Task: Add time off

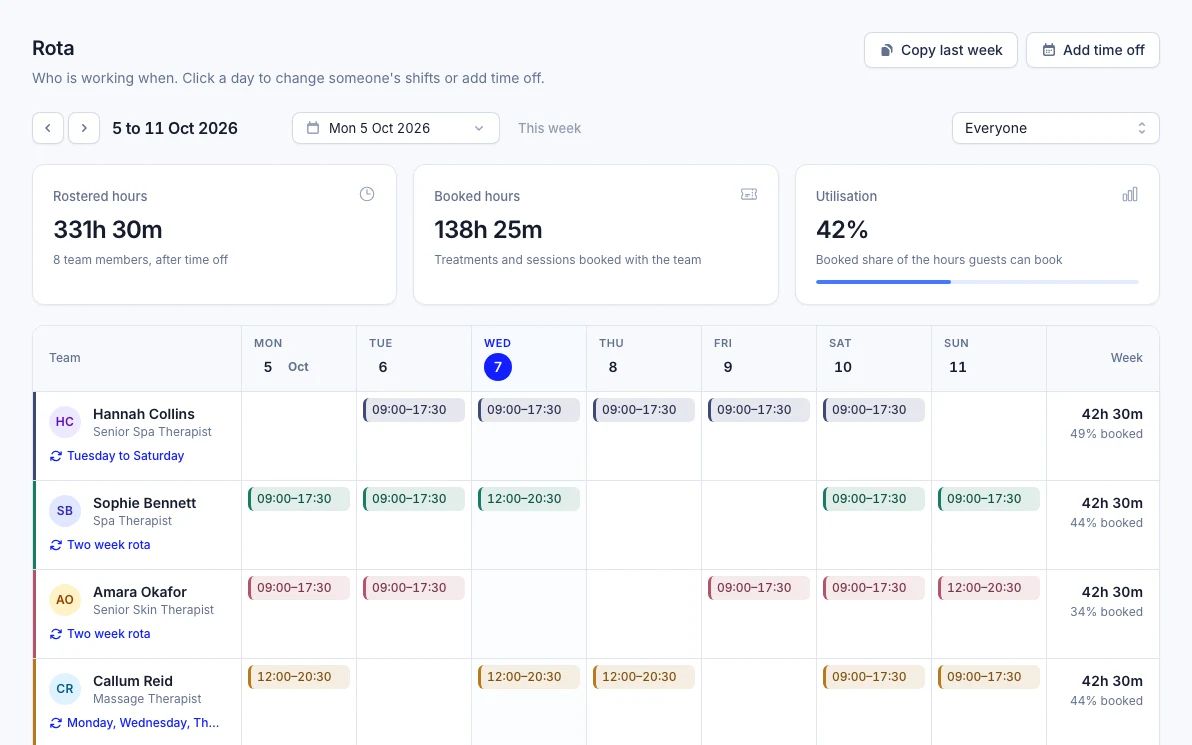Action: 1092,50
